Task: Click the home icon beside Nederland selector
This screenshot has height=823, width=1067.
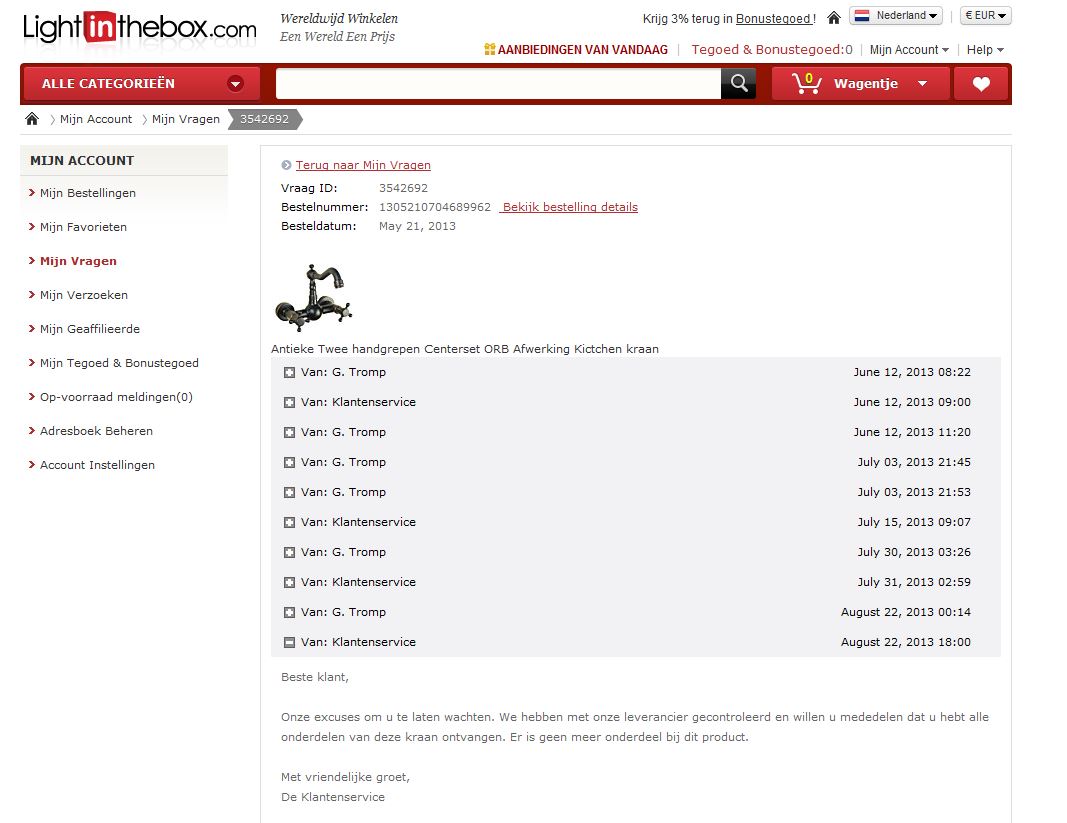Action: pyautogui.click(x=833, y=17)
